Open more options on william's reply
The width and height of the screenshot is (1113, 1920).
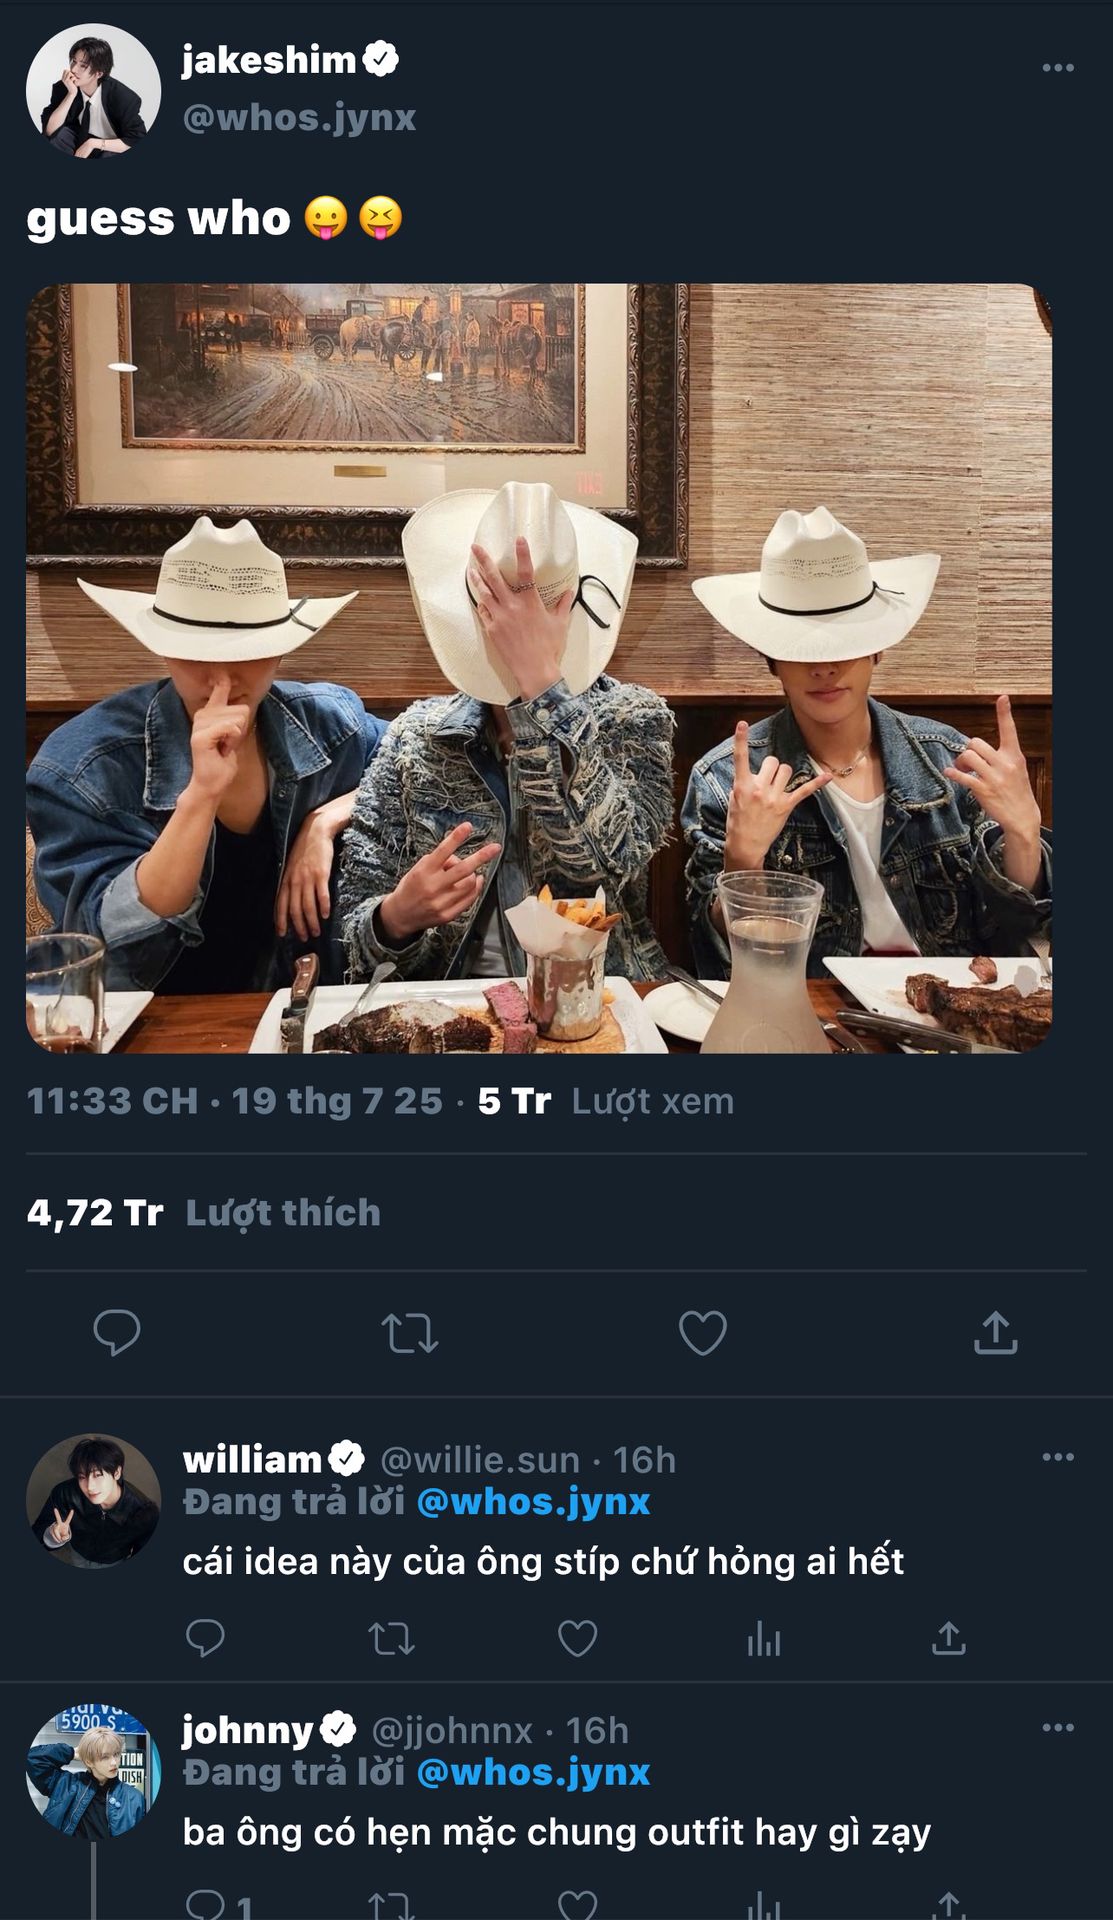click(x=1057, y=1457)
